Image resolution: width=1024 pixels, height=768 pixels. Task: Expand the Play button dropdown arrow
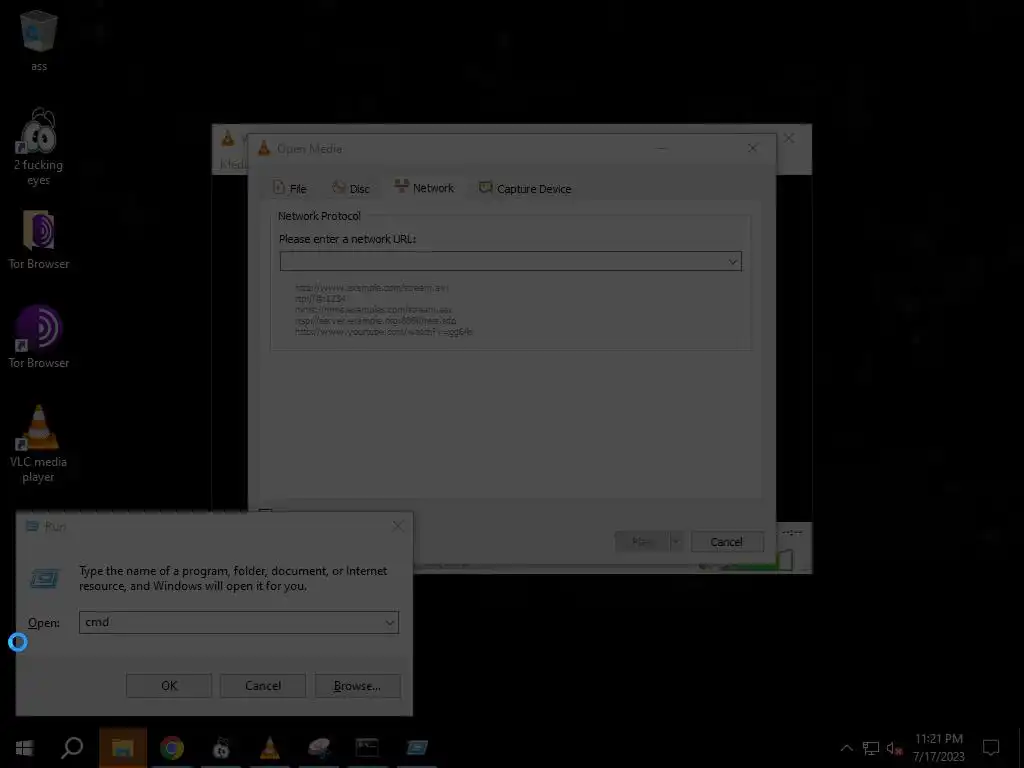coord(676,541)
